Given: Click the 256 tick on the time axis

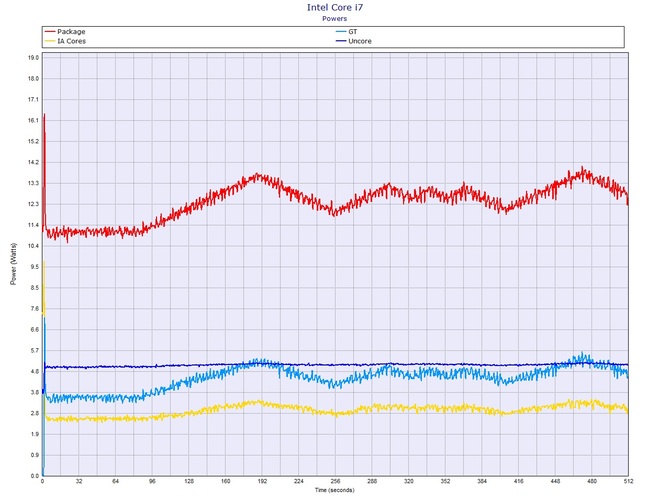Looking at the screenshot, I should (x=335, y=481).
